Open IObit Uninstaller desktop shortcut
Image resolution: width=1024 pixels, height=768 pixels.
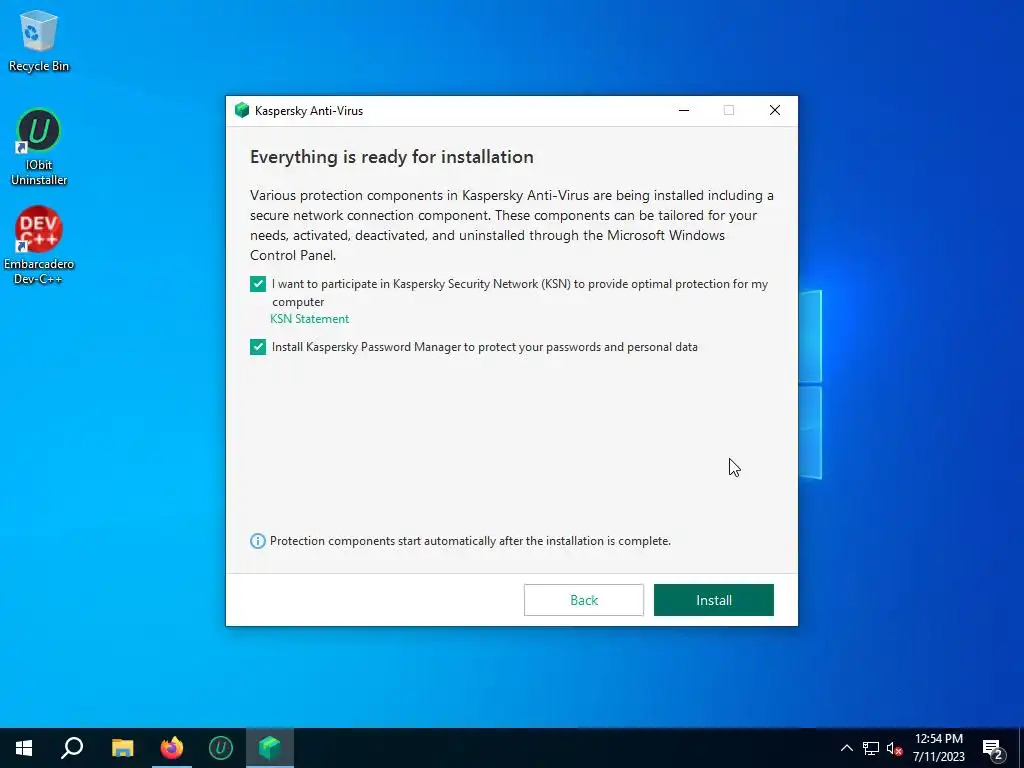point(39,147)
